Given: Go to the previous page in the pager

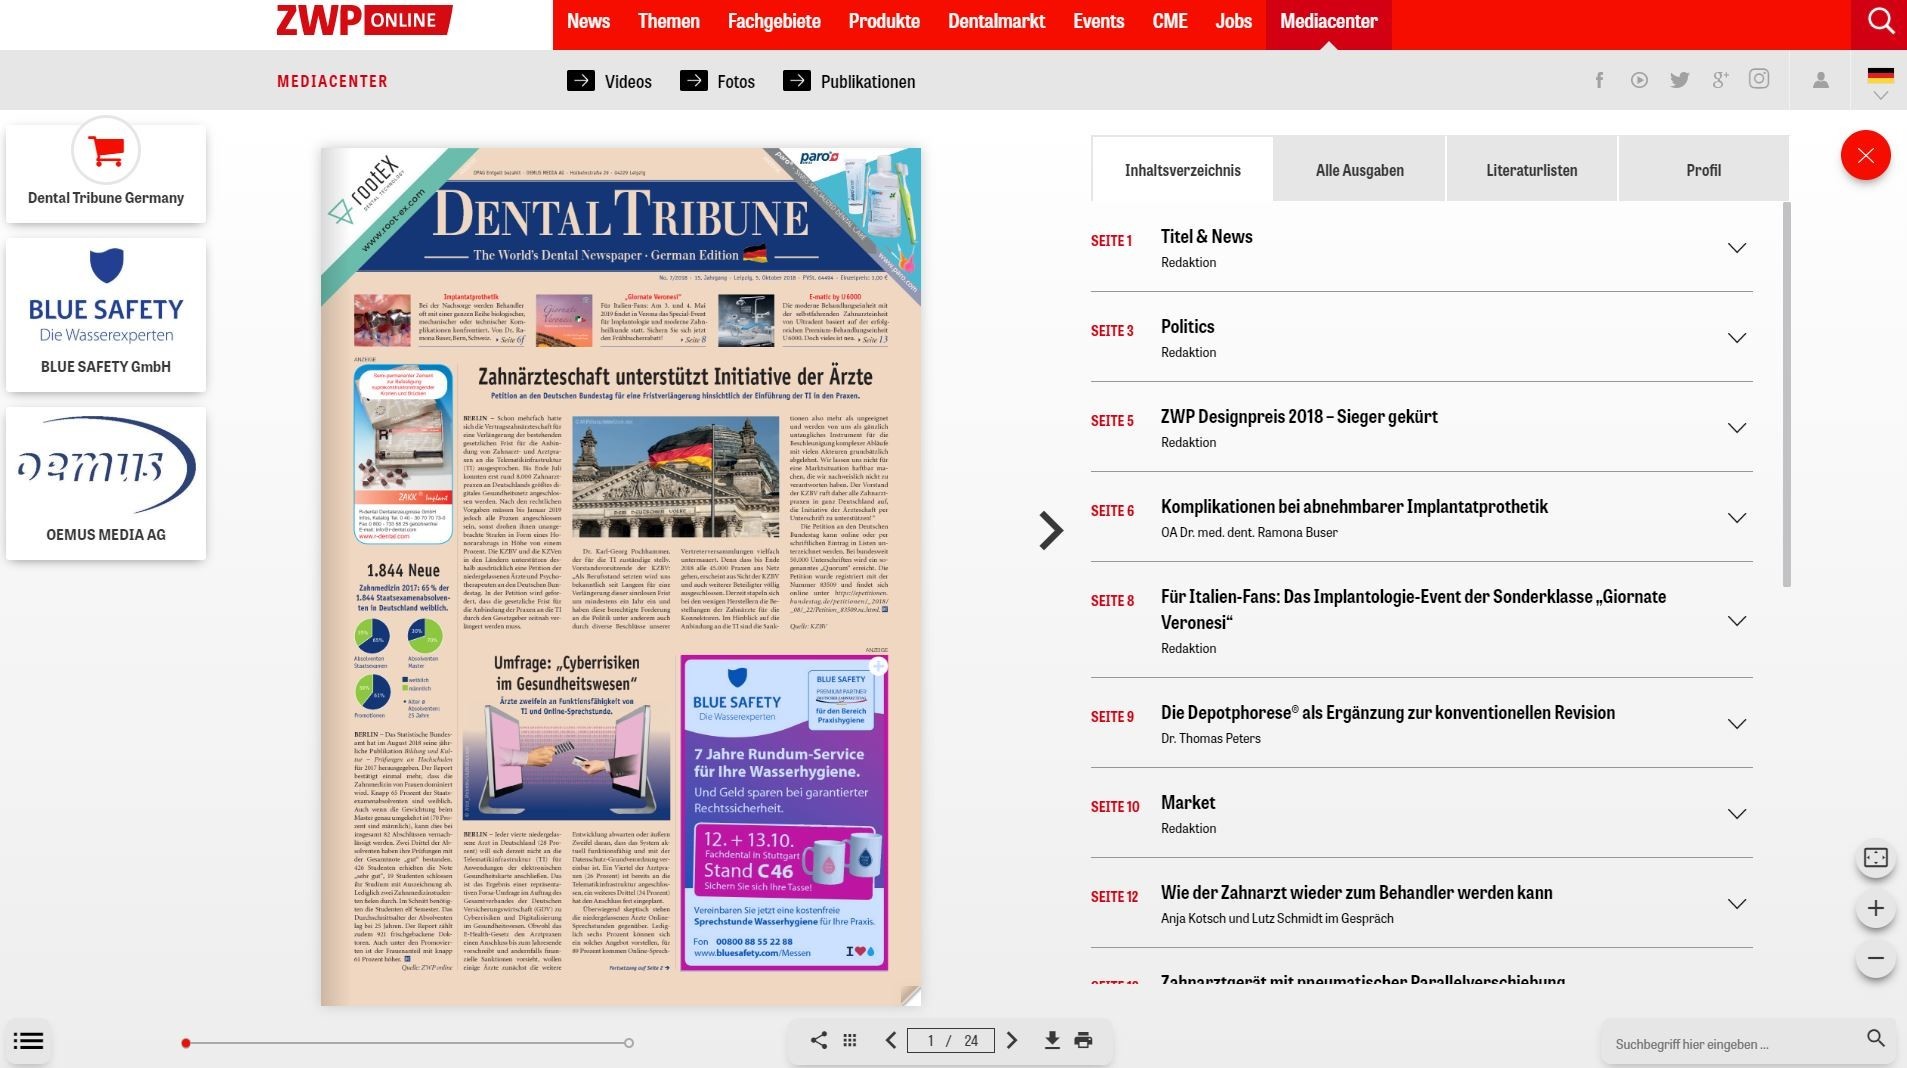Looking at the screenshot, I should click(890, 1040).
